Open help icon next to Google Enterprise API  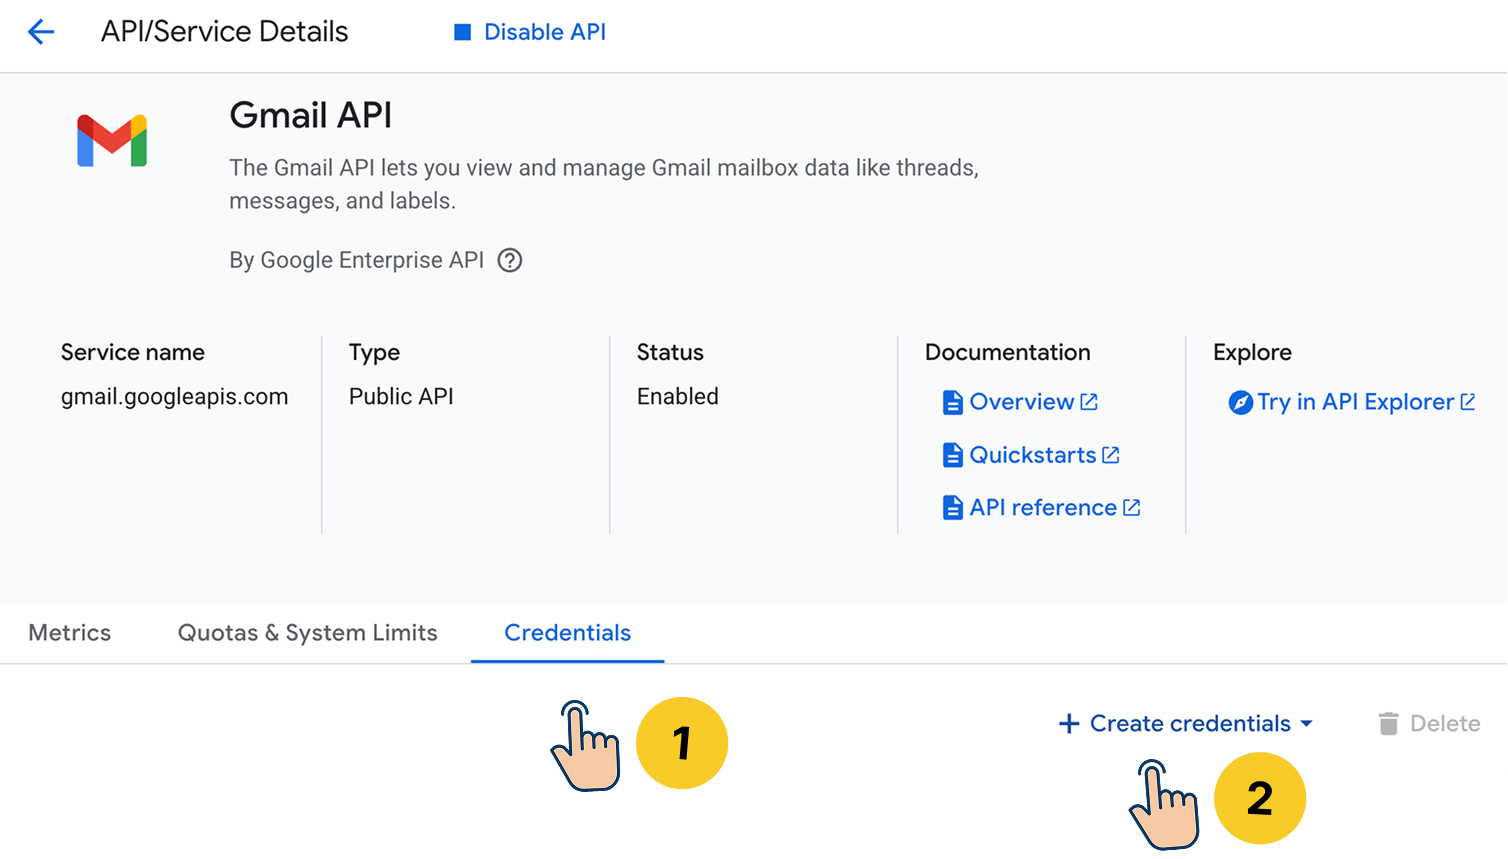click(x=510, y=260)
